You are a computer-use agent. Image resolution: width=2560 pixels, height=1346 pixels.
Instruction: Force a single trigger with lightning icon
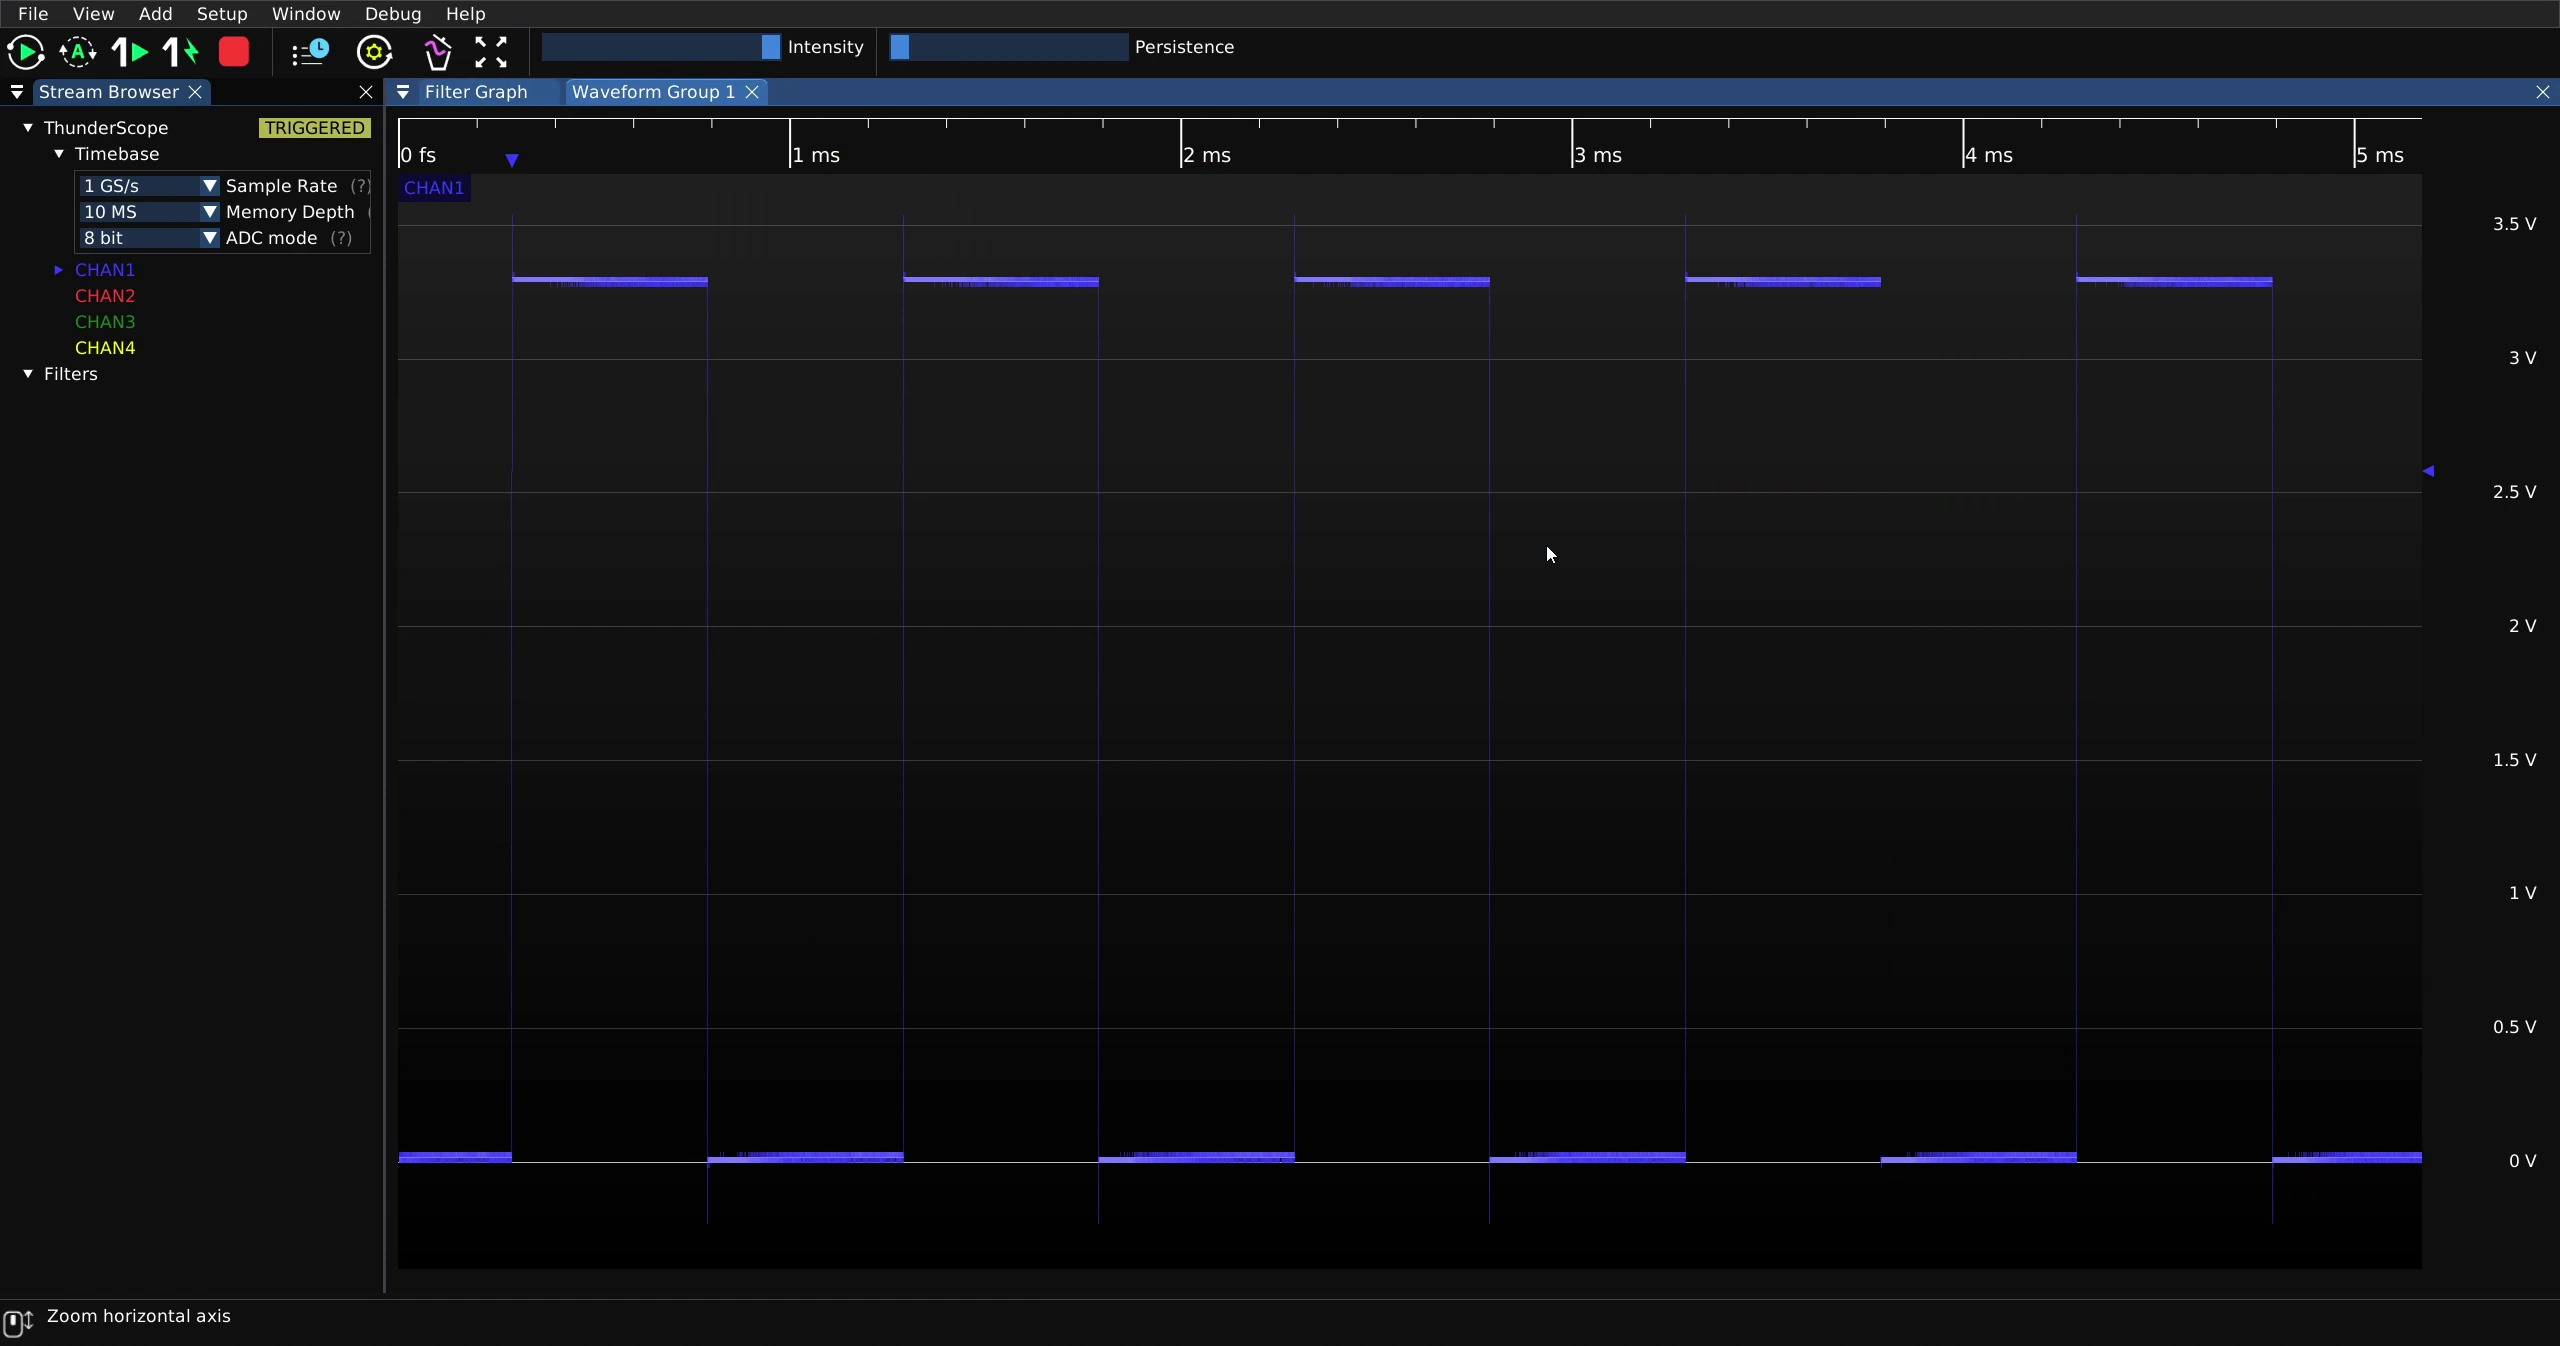point(181,52)
